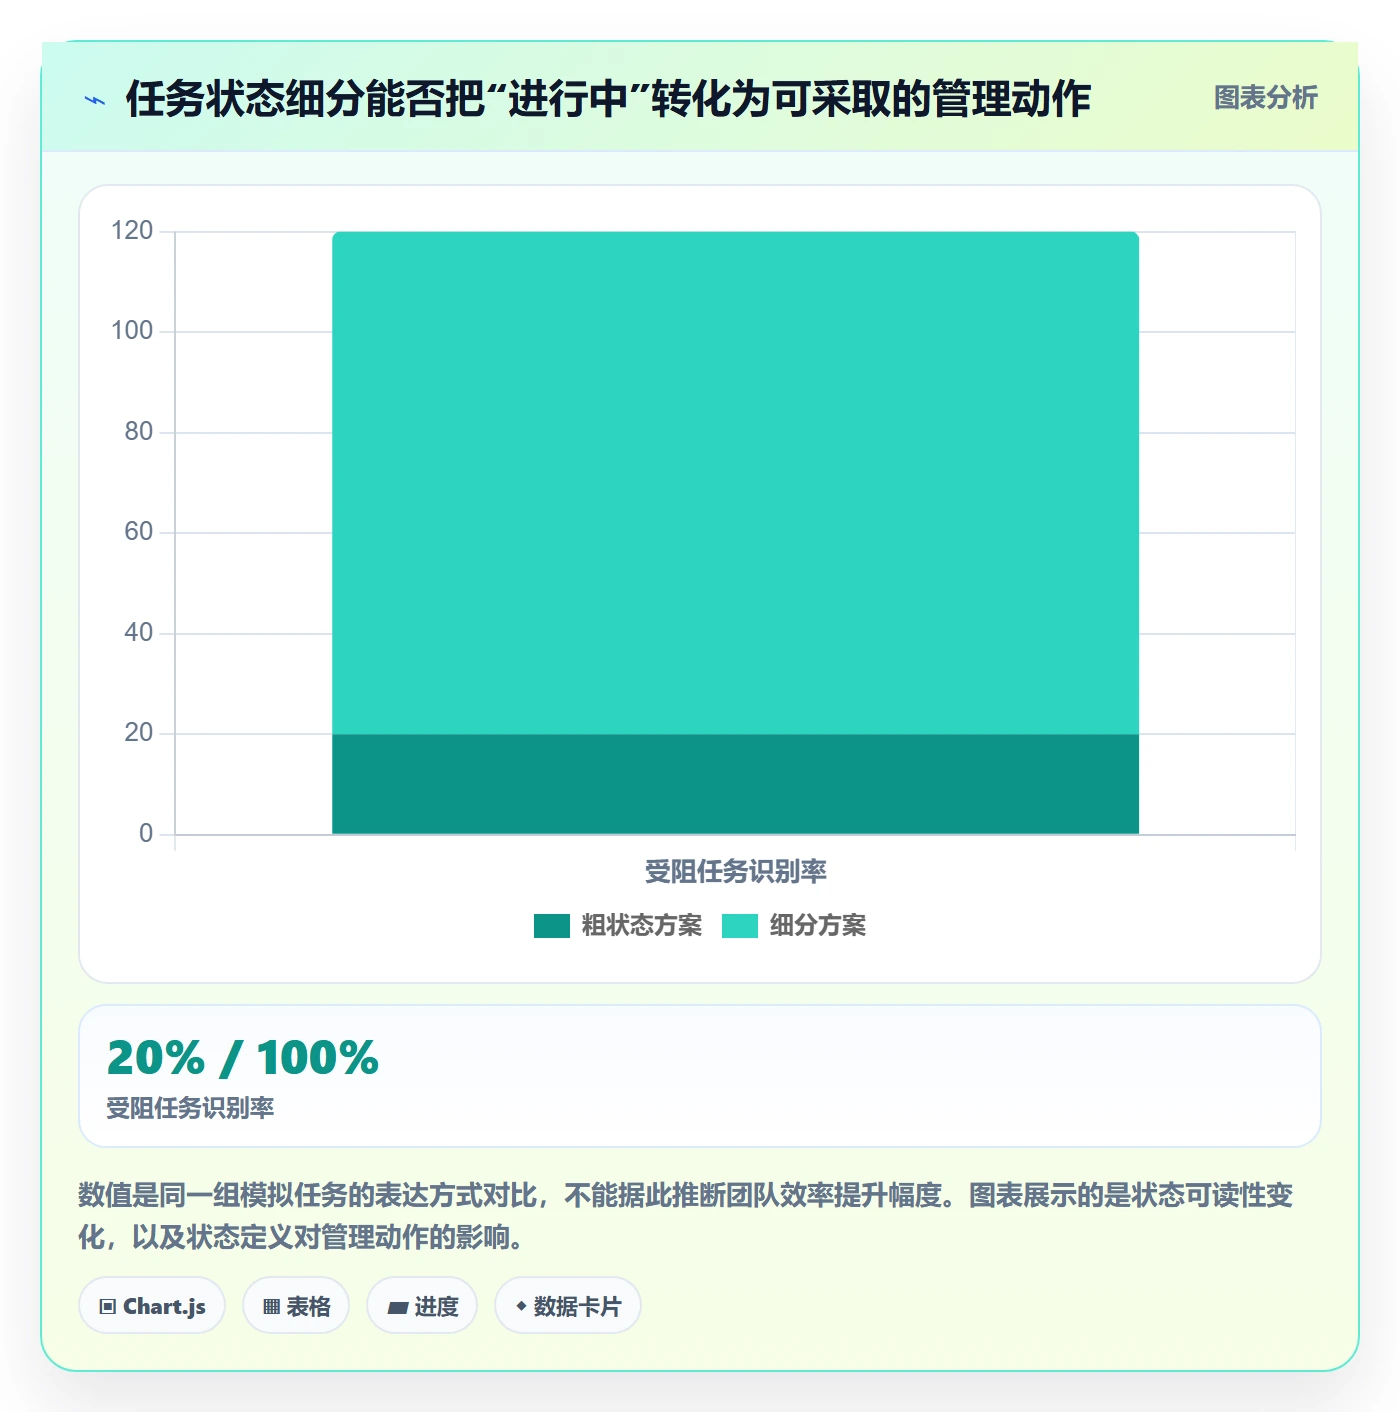The height and width of the screenshot is (1412, 1400).
Task: Toggle the 粗状态方案 legend color swatch
Action: coord(551,926)
